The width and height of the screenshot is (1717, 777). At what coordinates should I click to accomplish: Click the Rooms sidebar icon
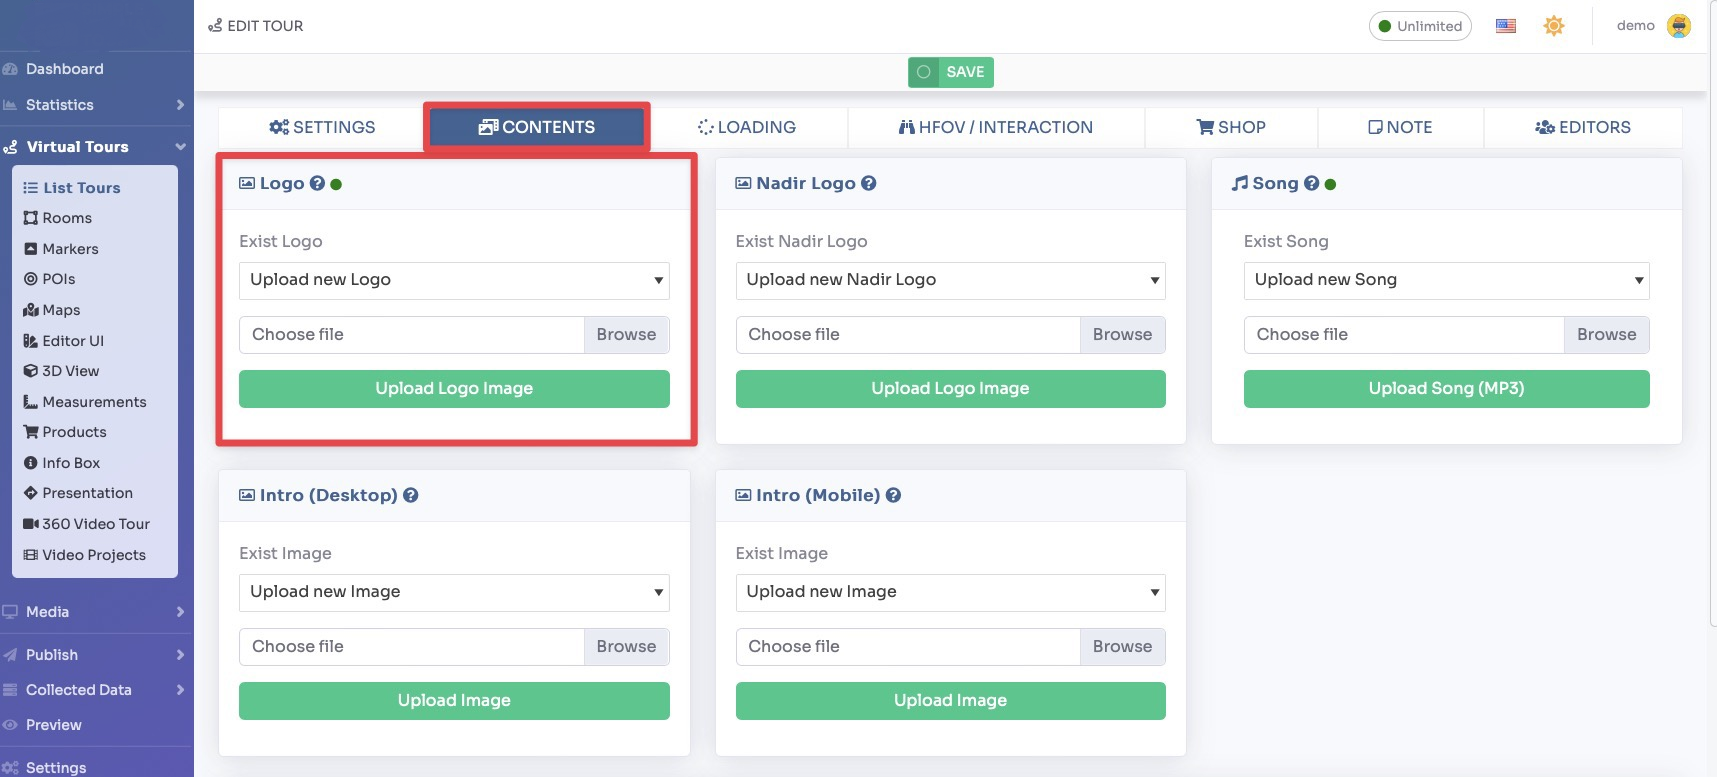pos(31,218)
